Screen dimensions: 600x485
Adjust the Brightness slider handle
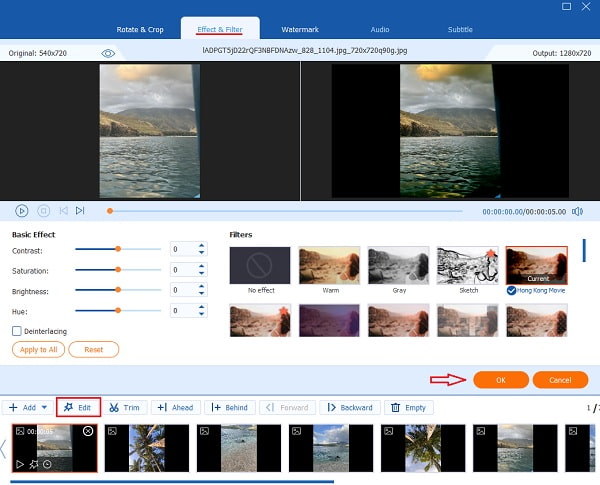118,290
